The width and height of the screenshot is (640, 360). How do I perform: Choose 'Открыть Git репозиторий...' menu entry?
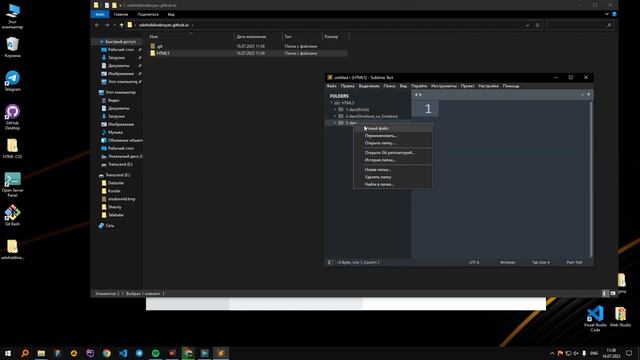pos(393,153)
